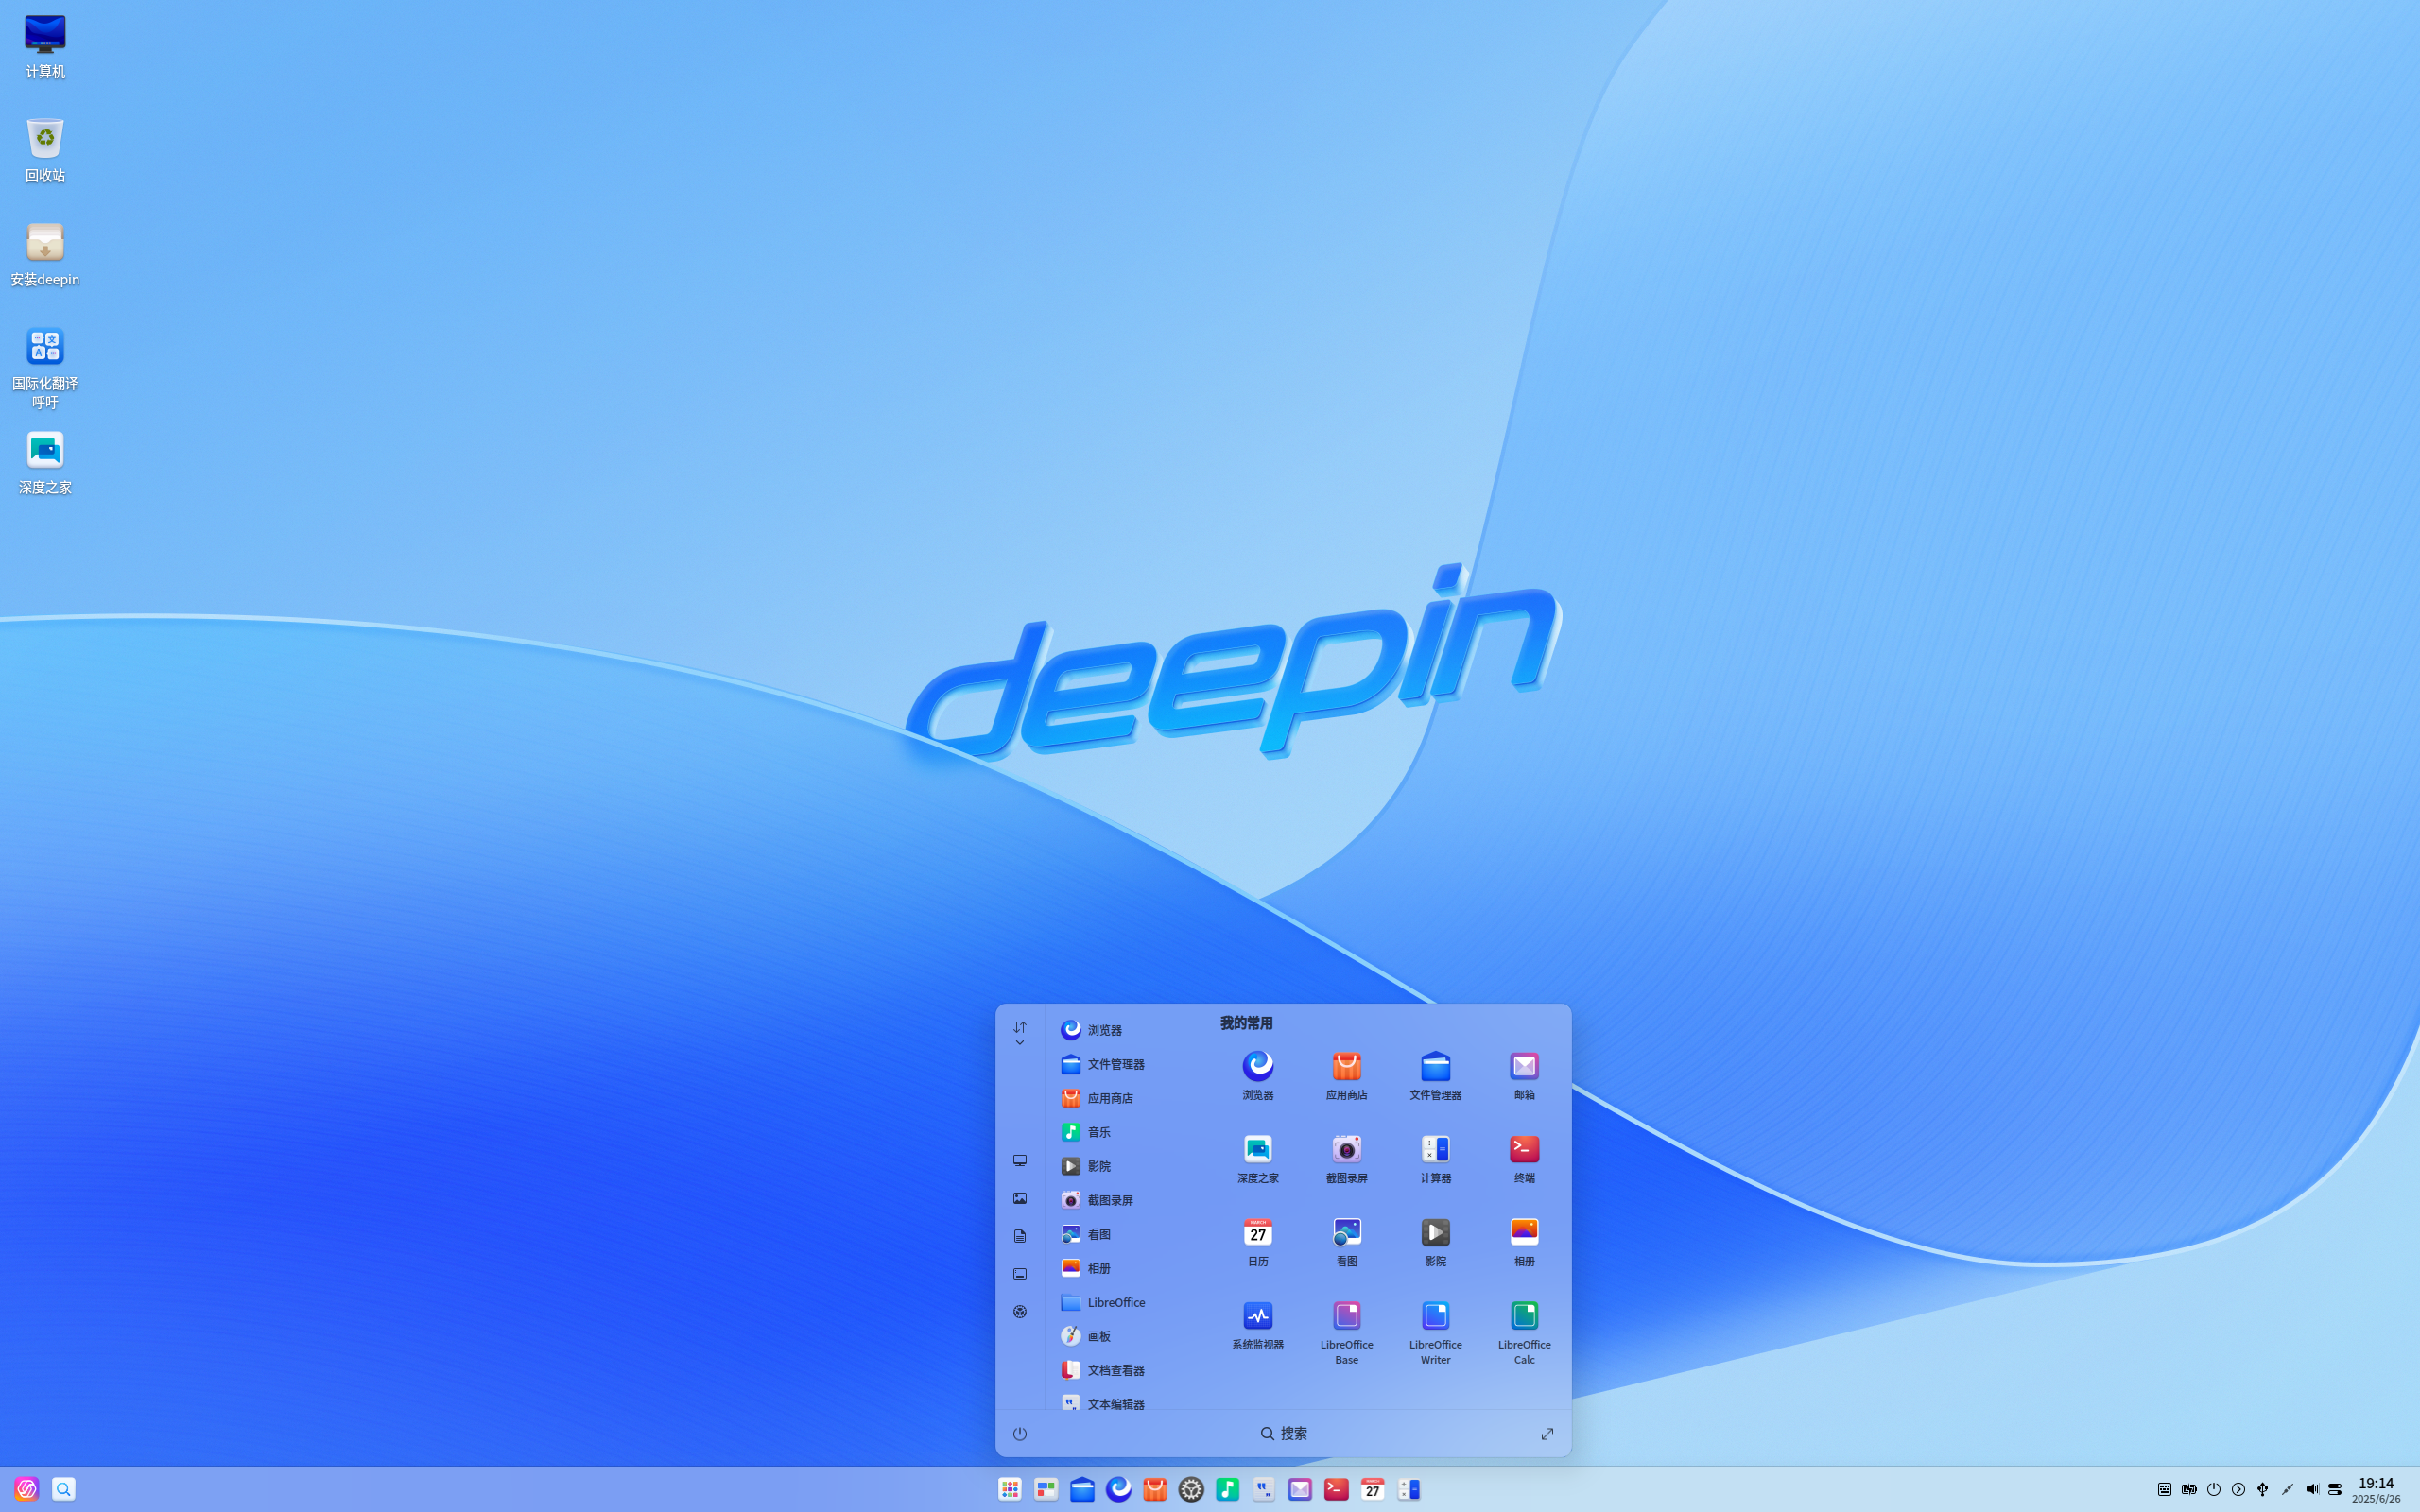Open the sort mode dropdown in launcher
The image size is (2420, 1512).
click(x=1019, y=1033)
